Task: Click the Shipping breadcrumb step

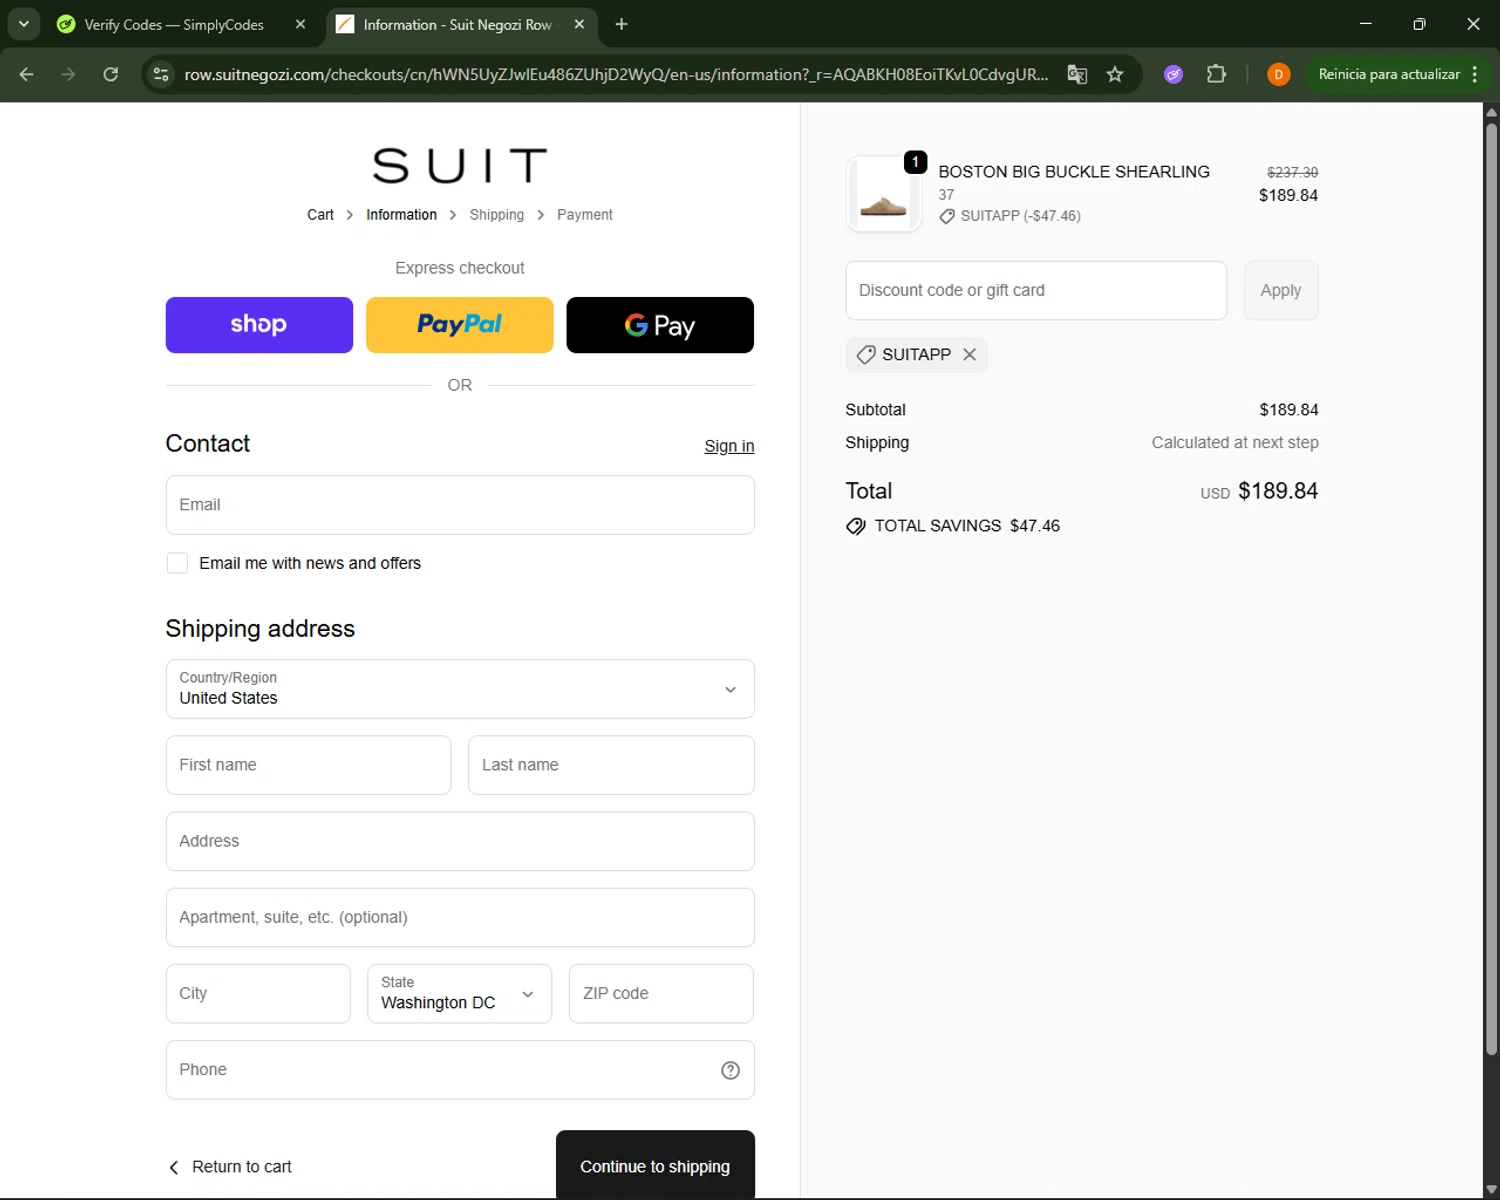Action: coord(497,215)
